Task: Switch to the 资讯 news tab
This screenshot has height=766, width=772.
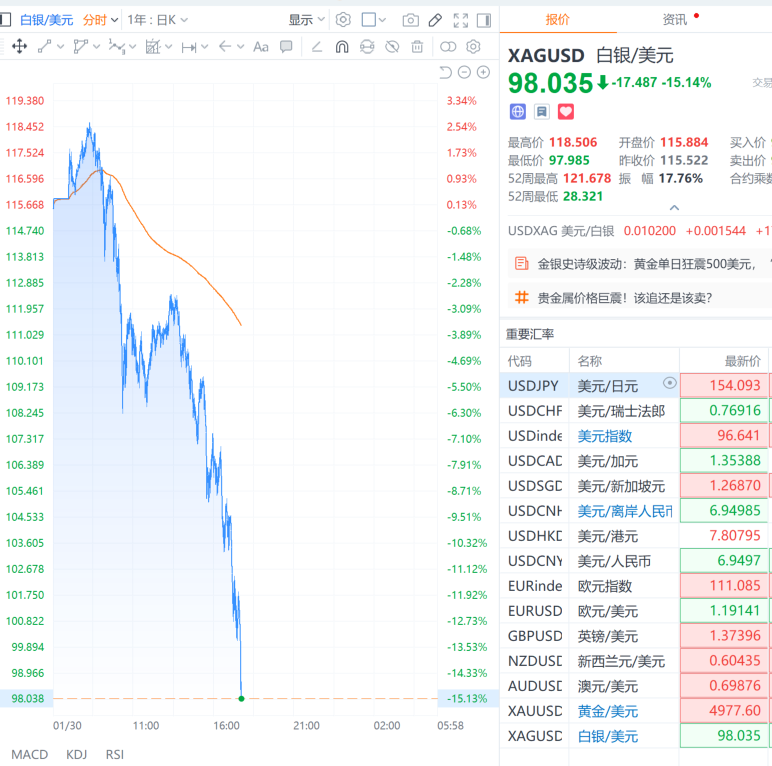Action: click(x=675, y=19)
